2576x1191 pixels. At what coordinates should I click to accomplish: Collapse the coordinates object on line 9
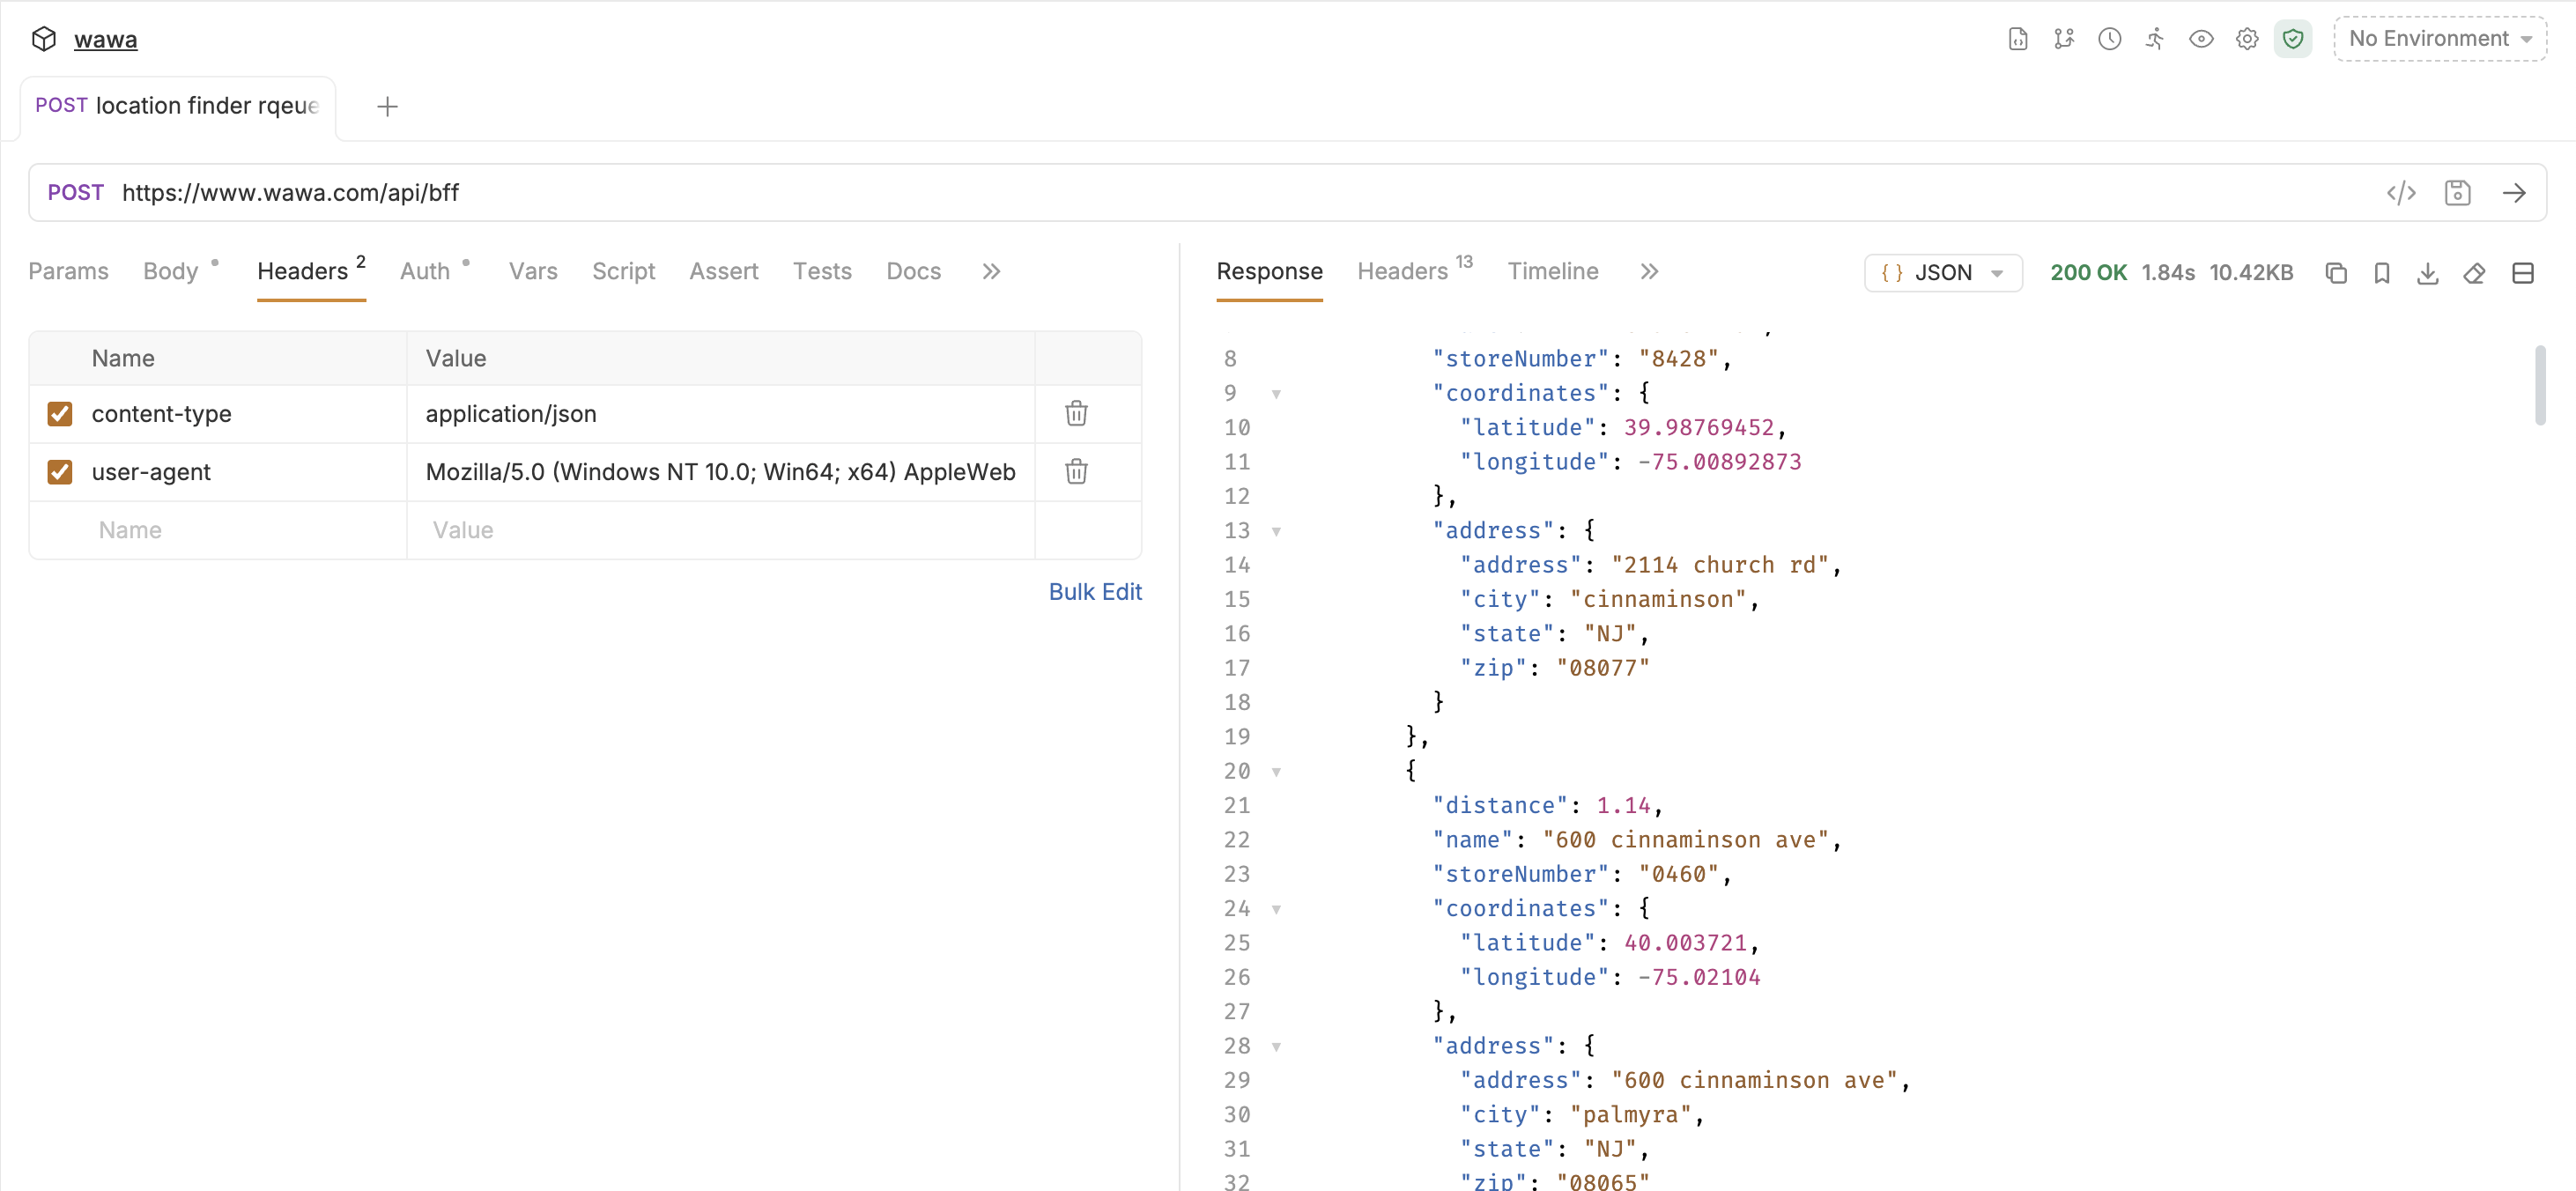[1276, 394]
